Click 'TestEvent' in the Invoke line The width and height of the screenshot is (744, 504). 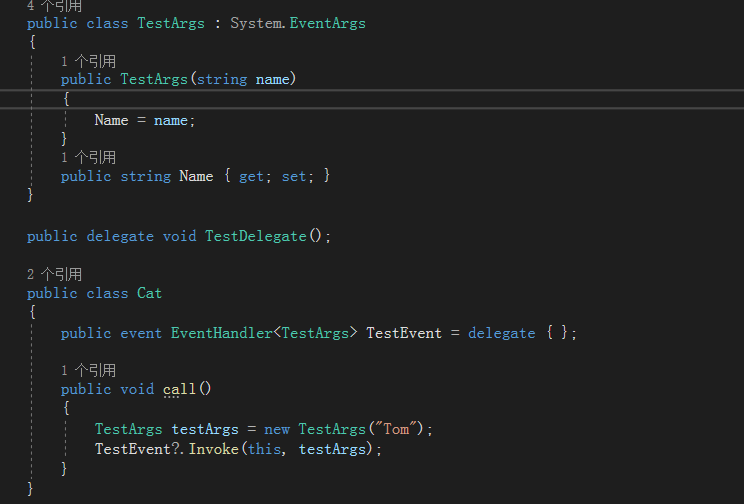point(132,449)
